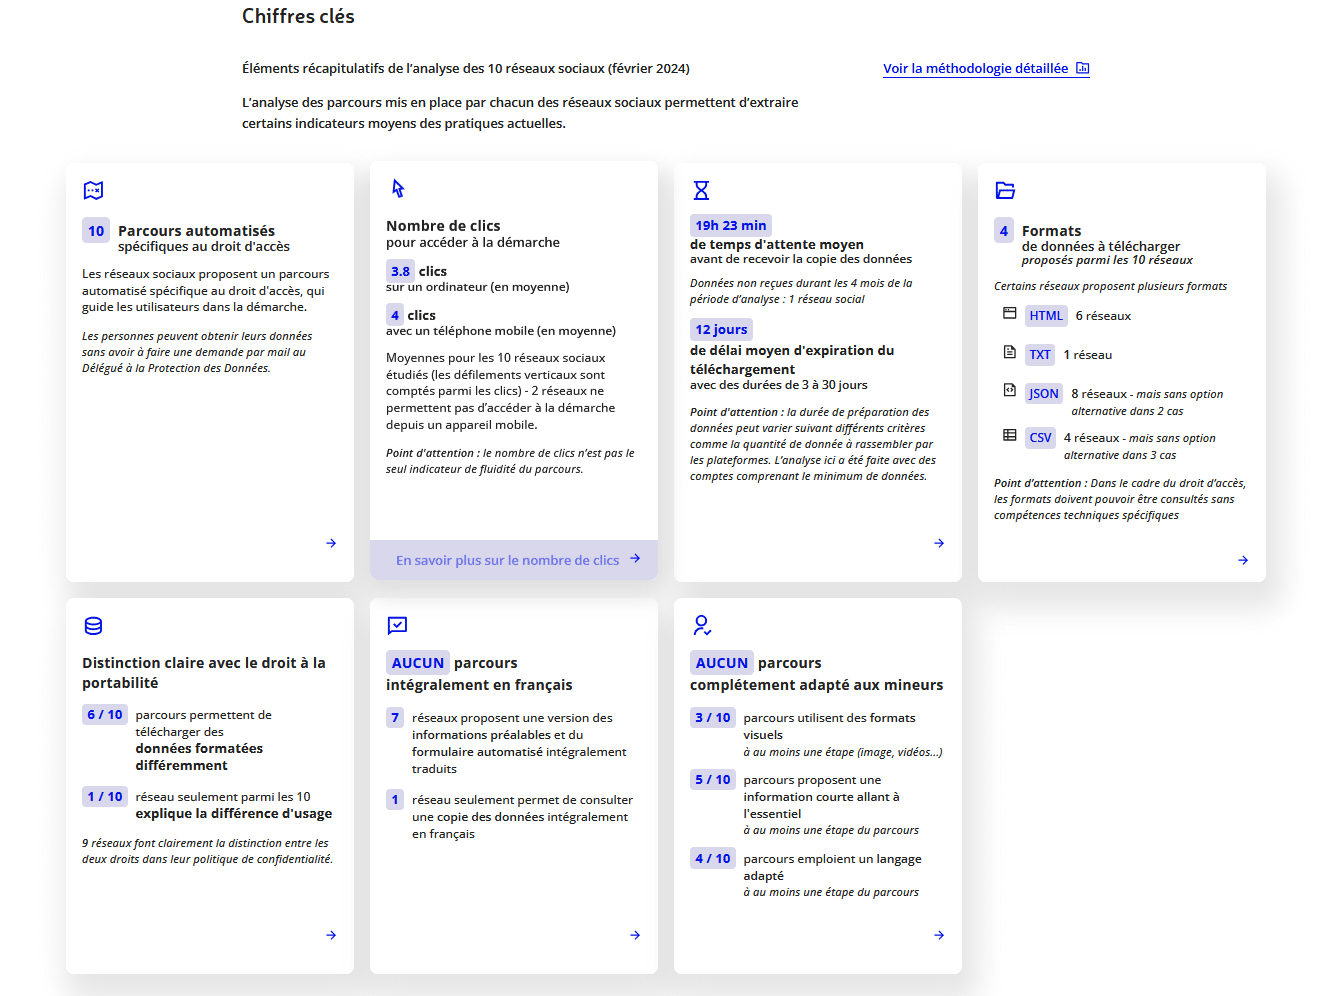Click the cursor icon on Nombre de clics card
This screenshot has width=1337, height=996.
pyautogui.click(x=398, y=188)
